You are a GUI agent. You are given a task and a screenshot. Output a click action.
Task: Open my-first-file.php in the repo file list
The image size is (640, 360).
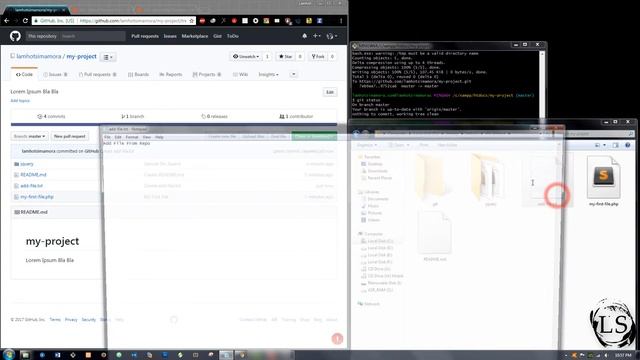click(37, 197)
